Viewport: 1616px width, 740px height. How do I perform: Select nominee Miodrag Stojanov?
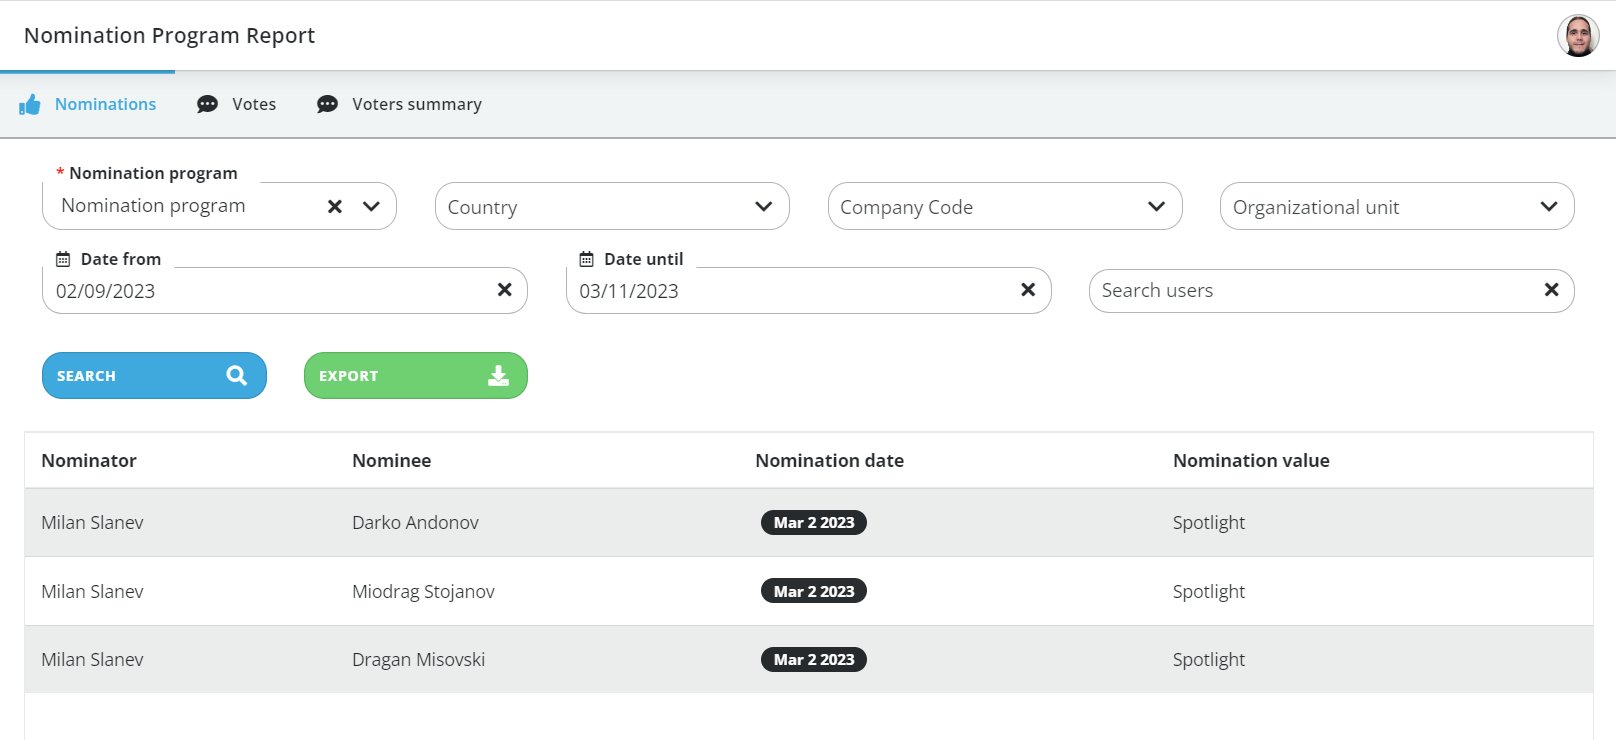point(423,592)
